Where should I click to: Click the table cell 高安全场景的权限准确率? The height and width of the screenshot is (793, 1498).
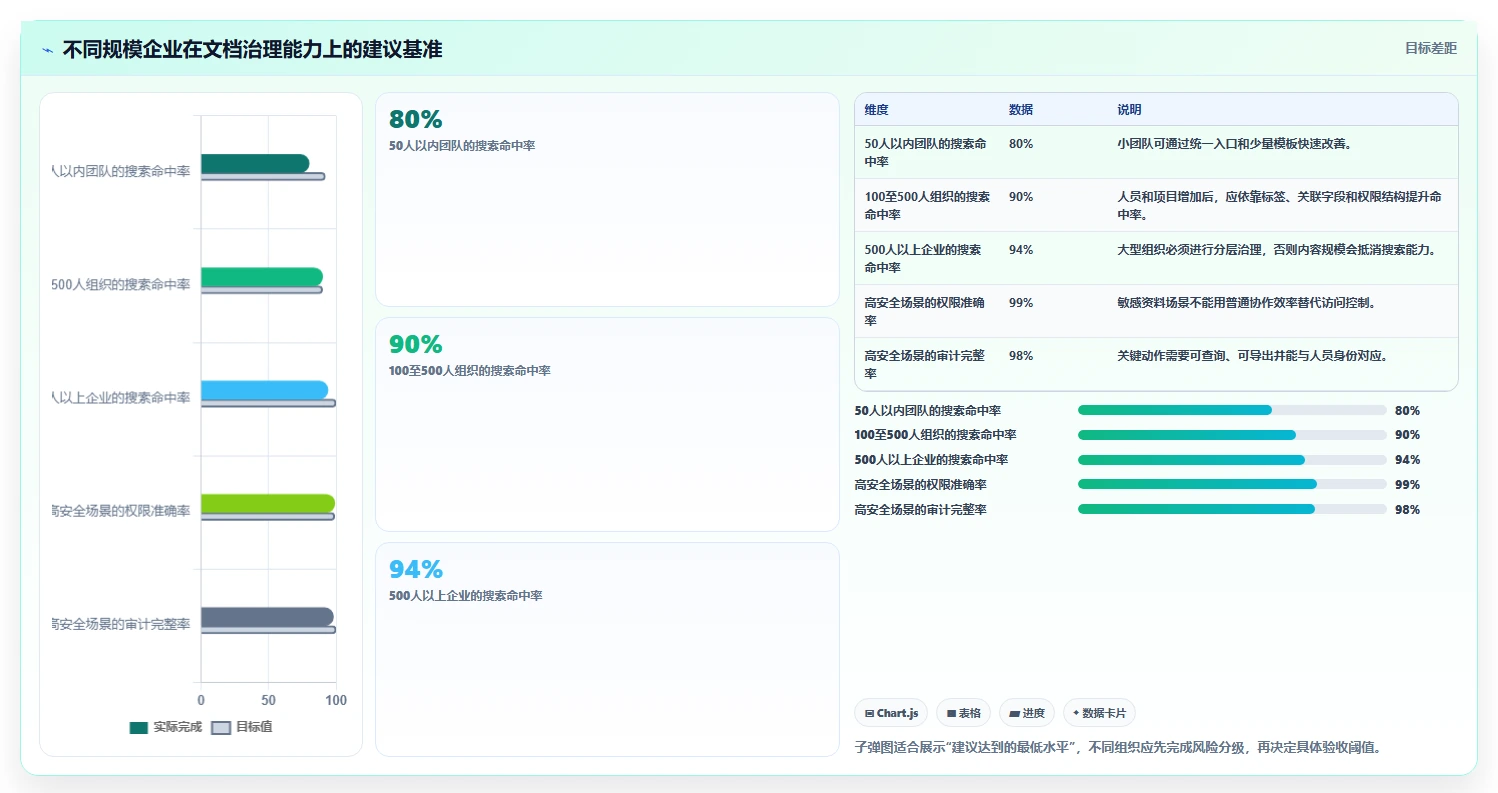pos(926,311)
